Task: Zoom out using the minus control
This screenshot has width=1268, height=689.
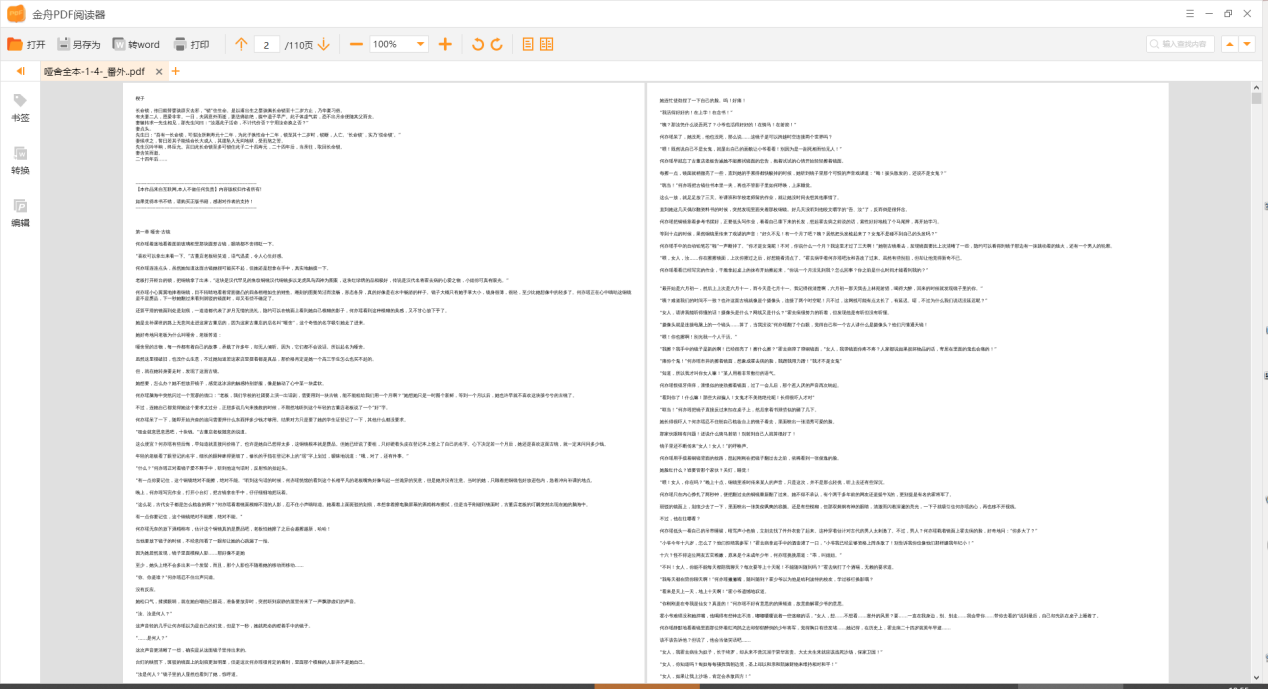Action: [x=355, y=44]
